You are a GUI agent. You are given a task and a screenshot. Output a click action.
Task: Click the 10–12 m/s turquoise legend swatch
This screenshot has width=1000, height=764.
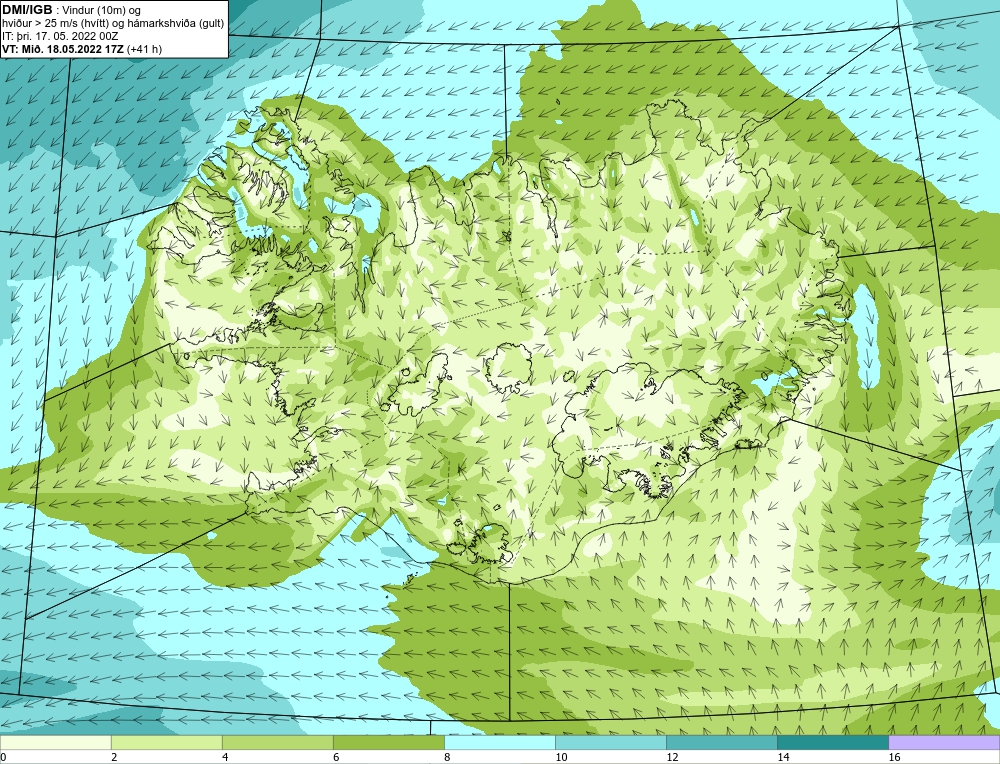point(610,742)
